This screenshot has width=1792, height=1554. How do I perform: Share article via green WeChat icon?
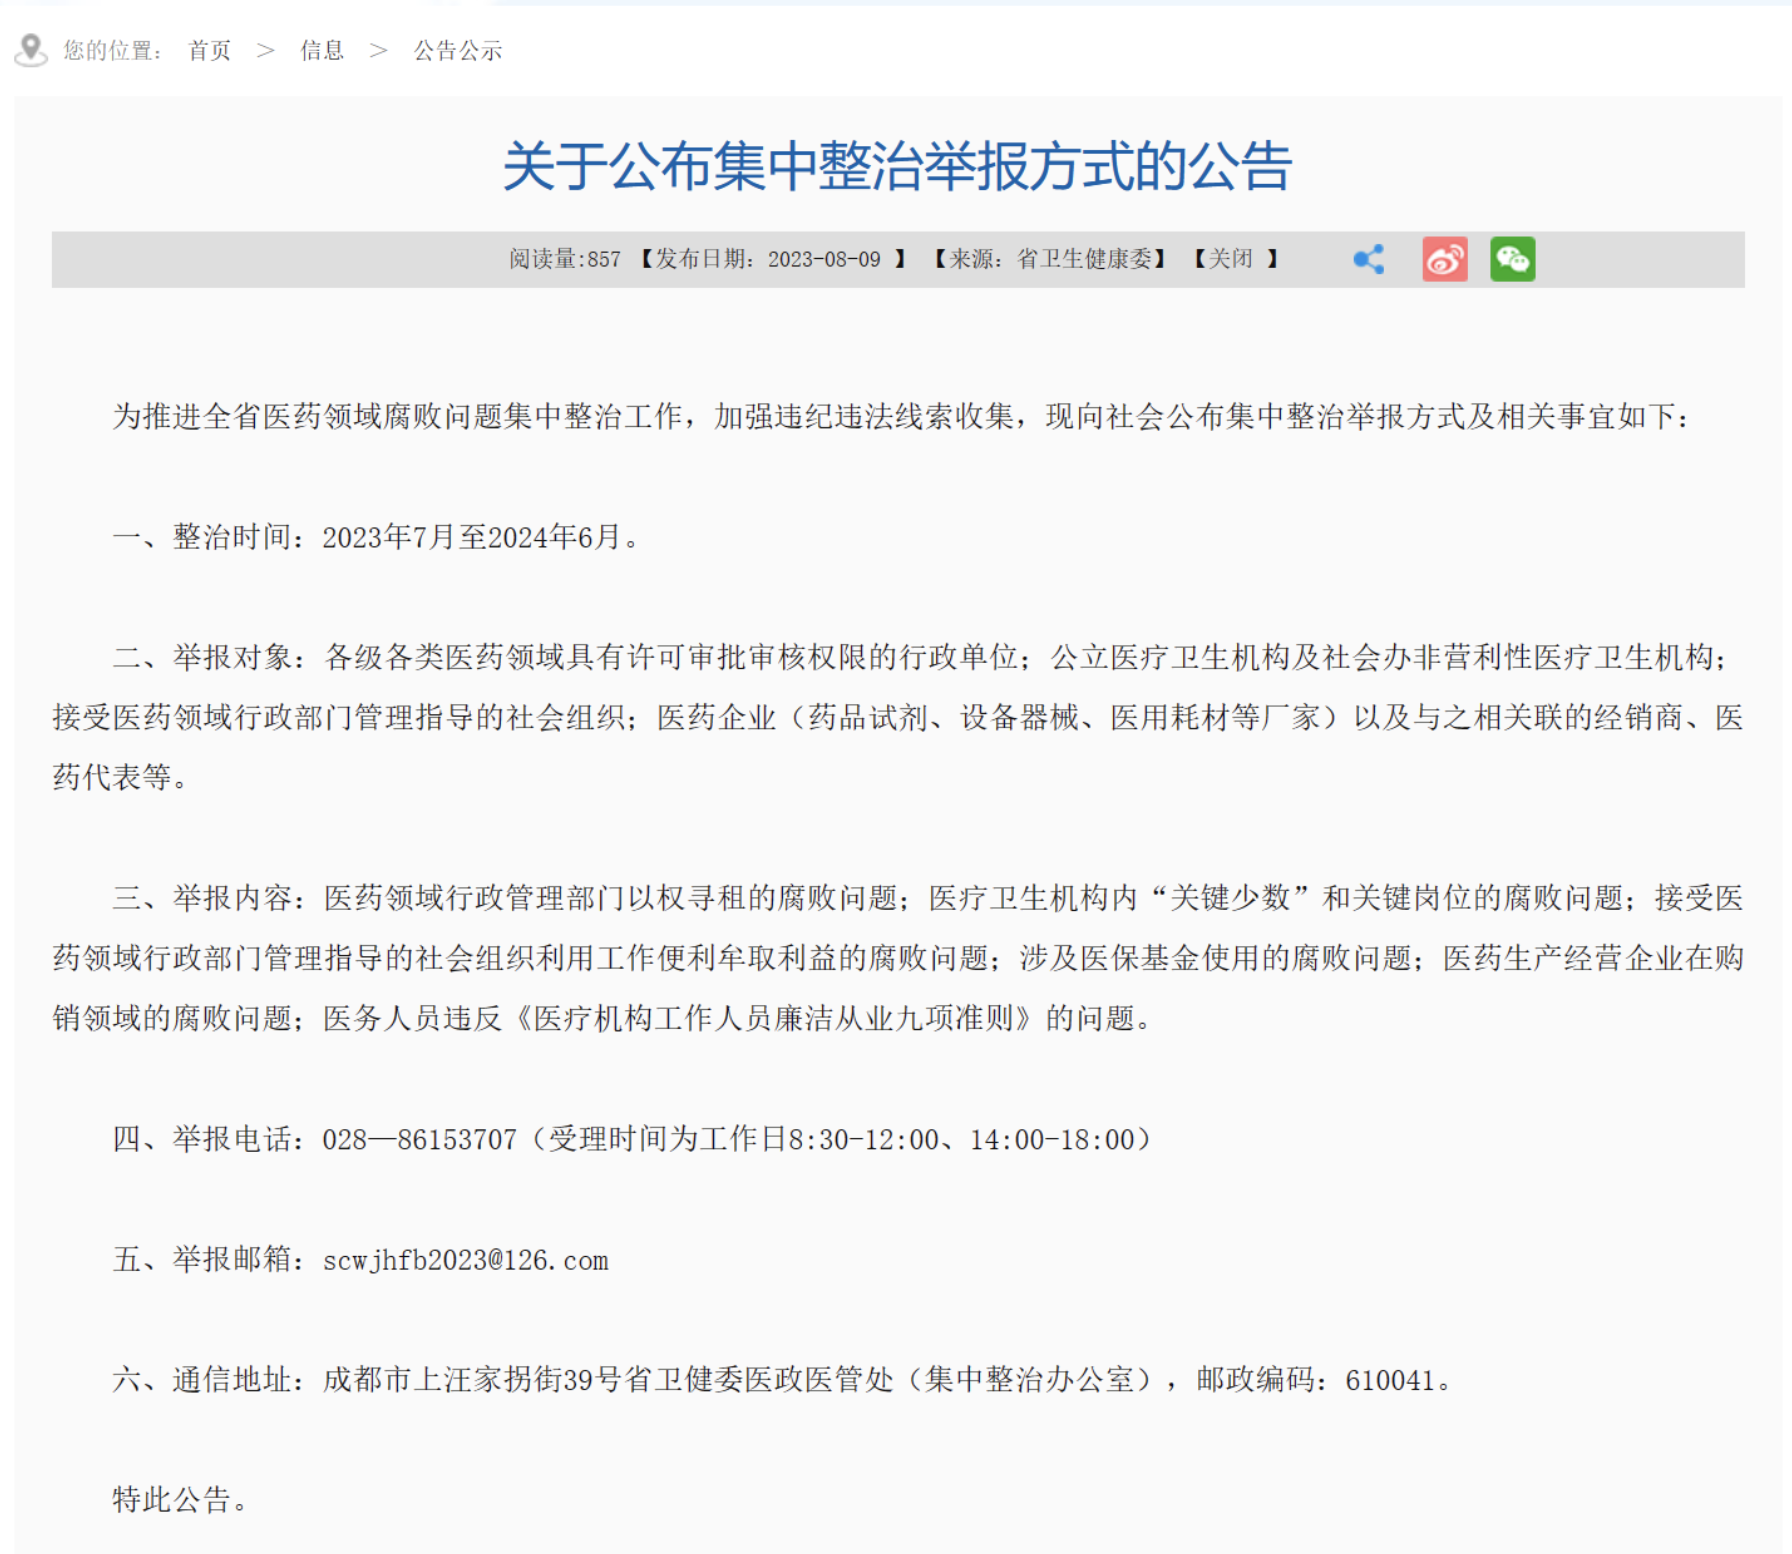[1512, 260]
